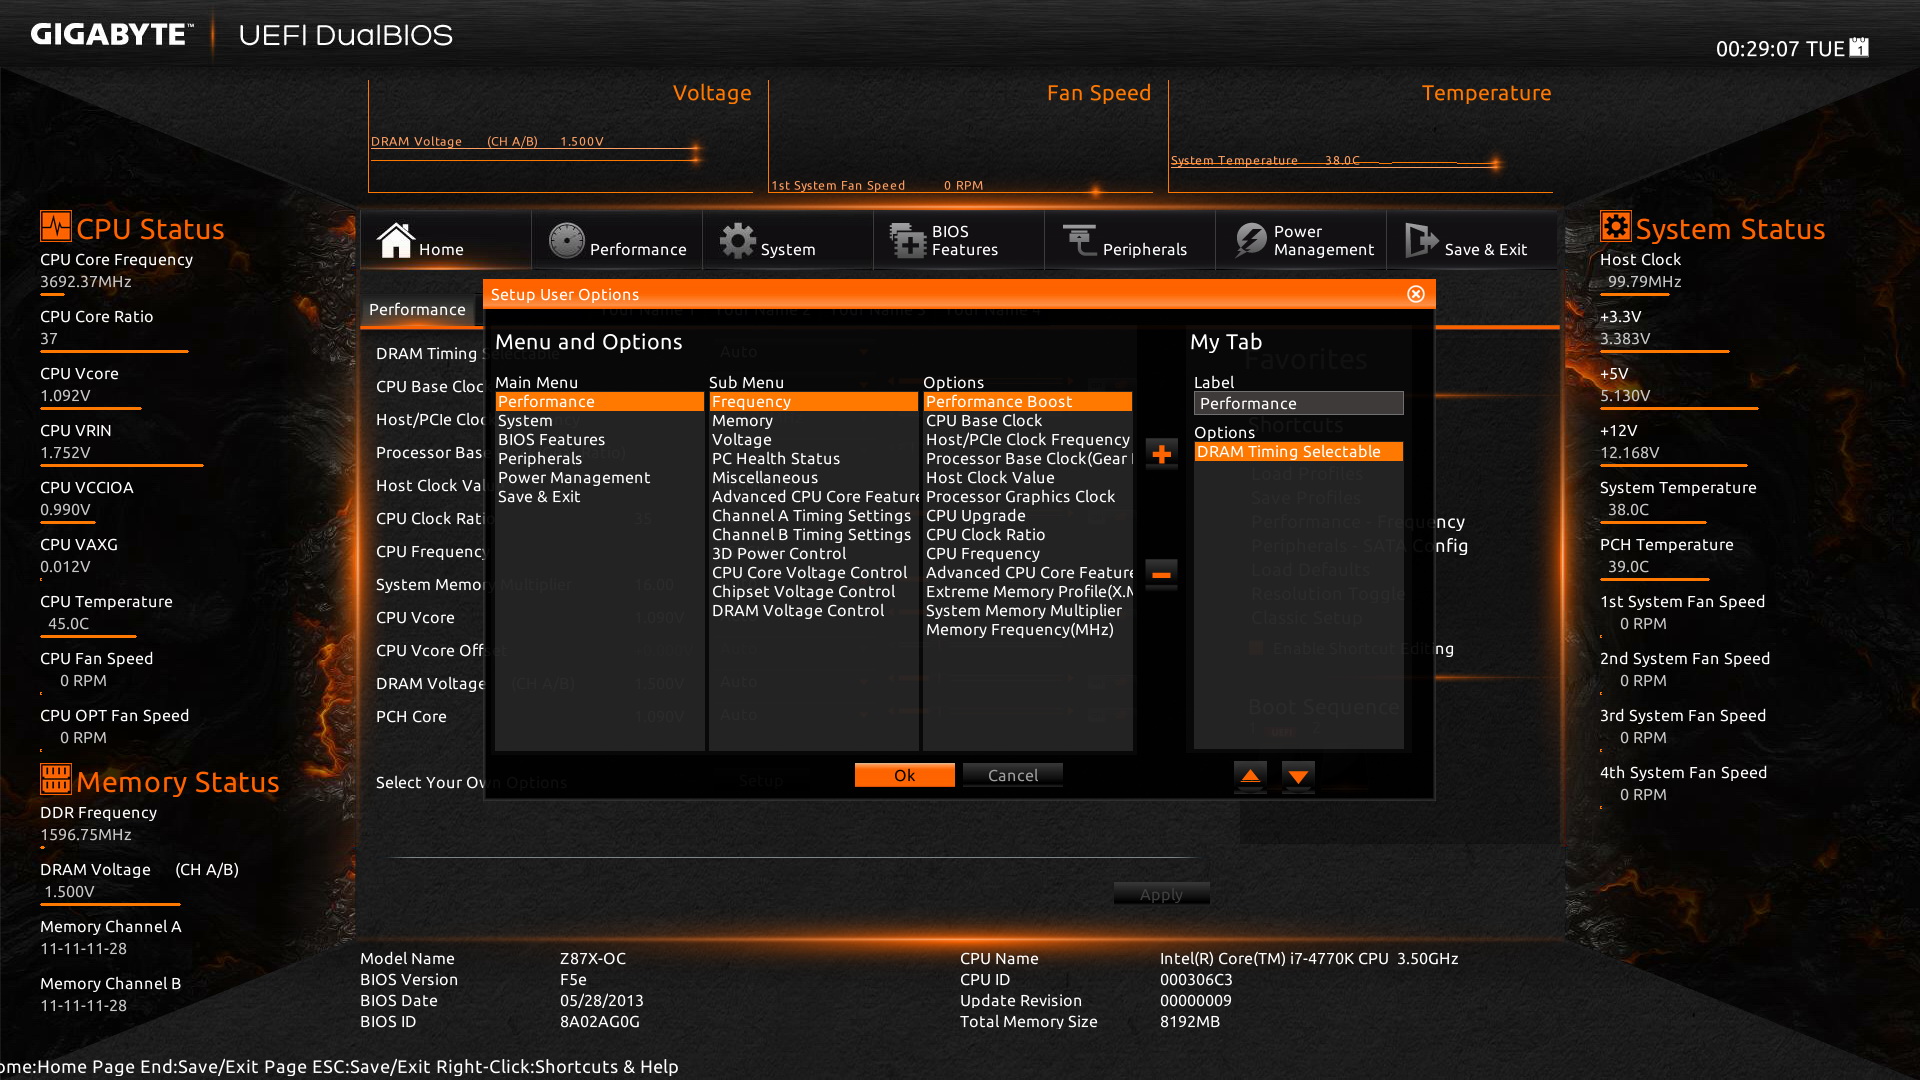
Task: Select DRAM Timing Selectable in My Tab options
Action: (x=1298, y=452)
